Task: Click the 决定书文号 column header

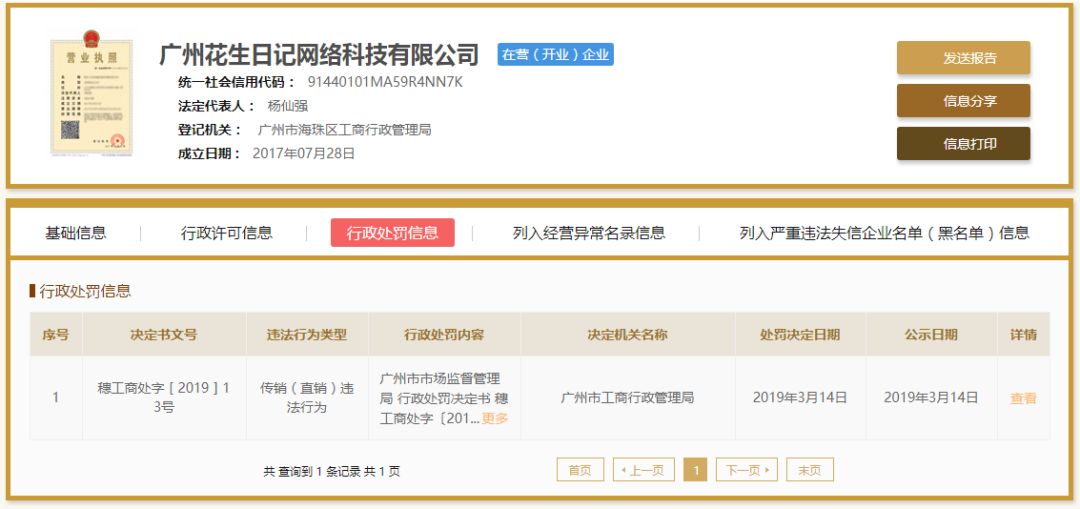Action: (x=164, y=334)
